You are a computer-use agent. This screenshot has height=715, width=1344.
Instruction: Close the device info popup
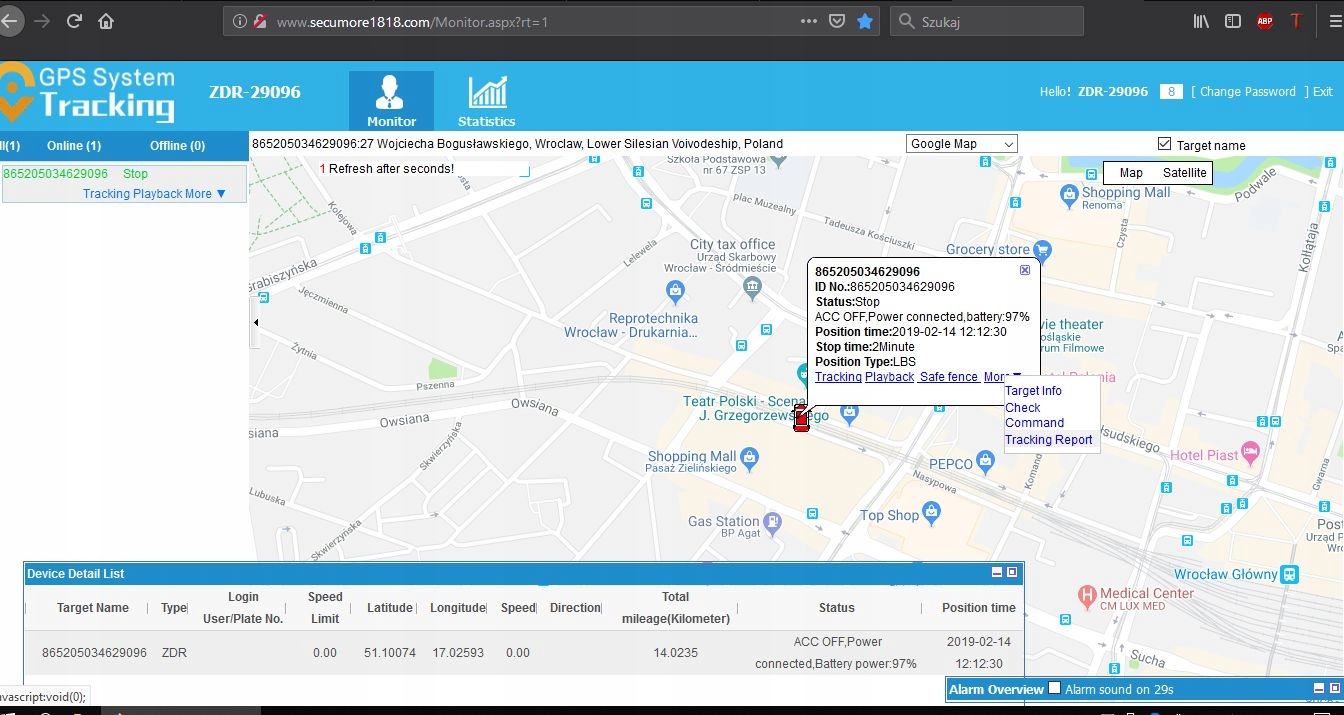coord(1025,271)
